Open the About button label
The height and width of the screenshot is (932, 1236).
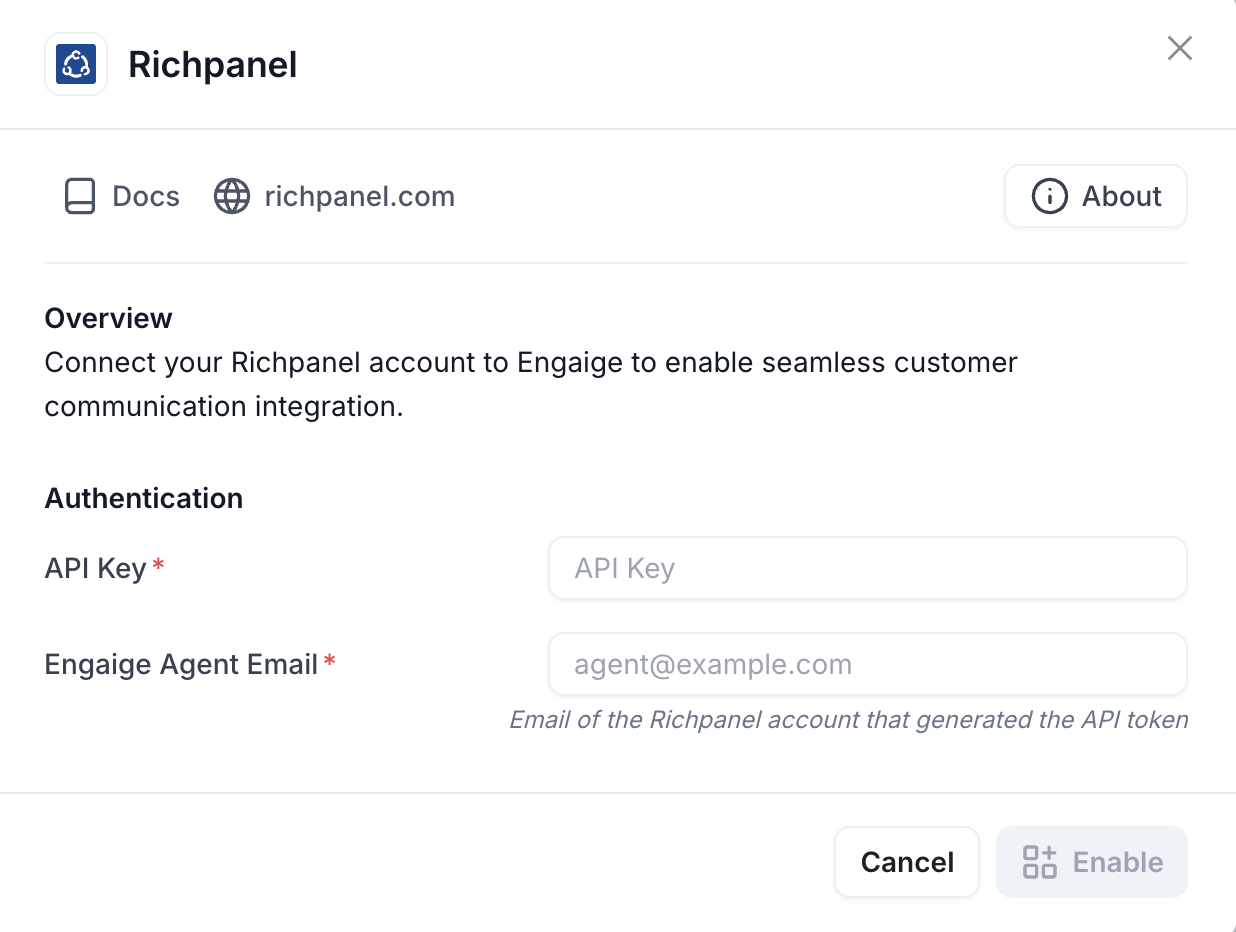[1122, 196]
